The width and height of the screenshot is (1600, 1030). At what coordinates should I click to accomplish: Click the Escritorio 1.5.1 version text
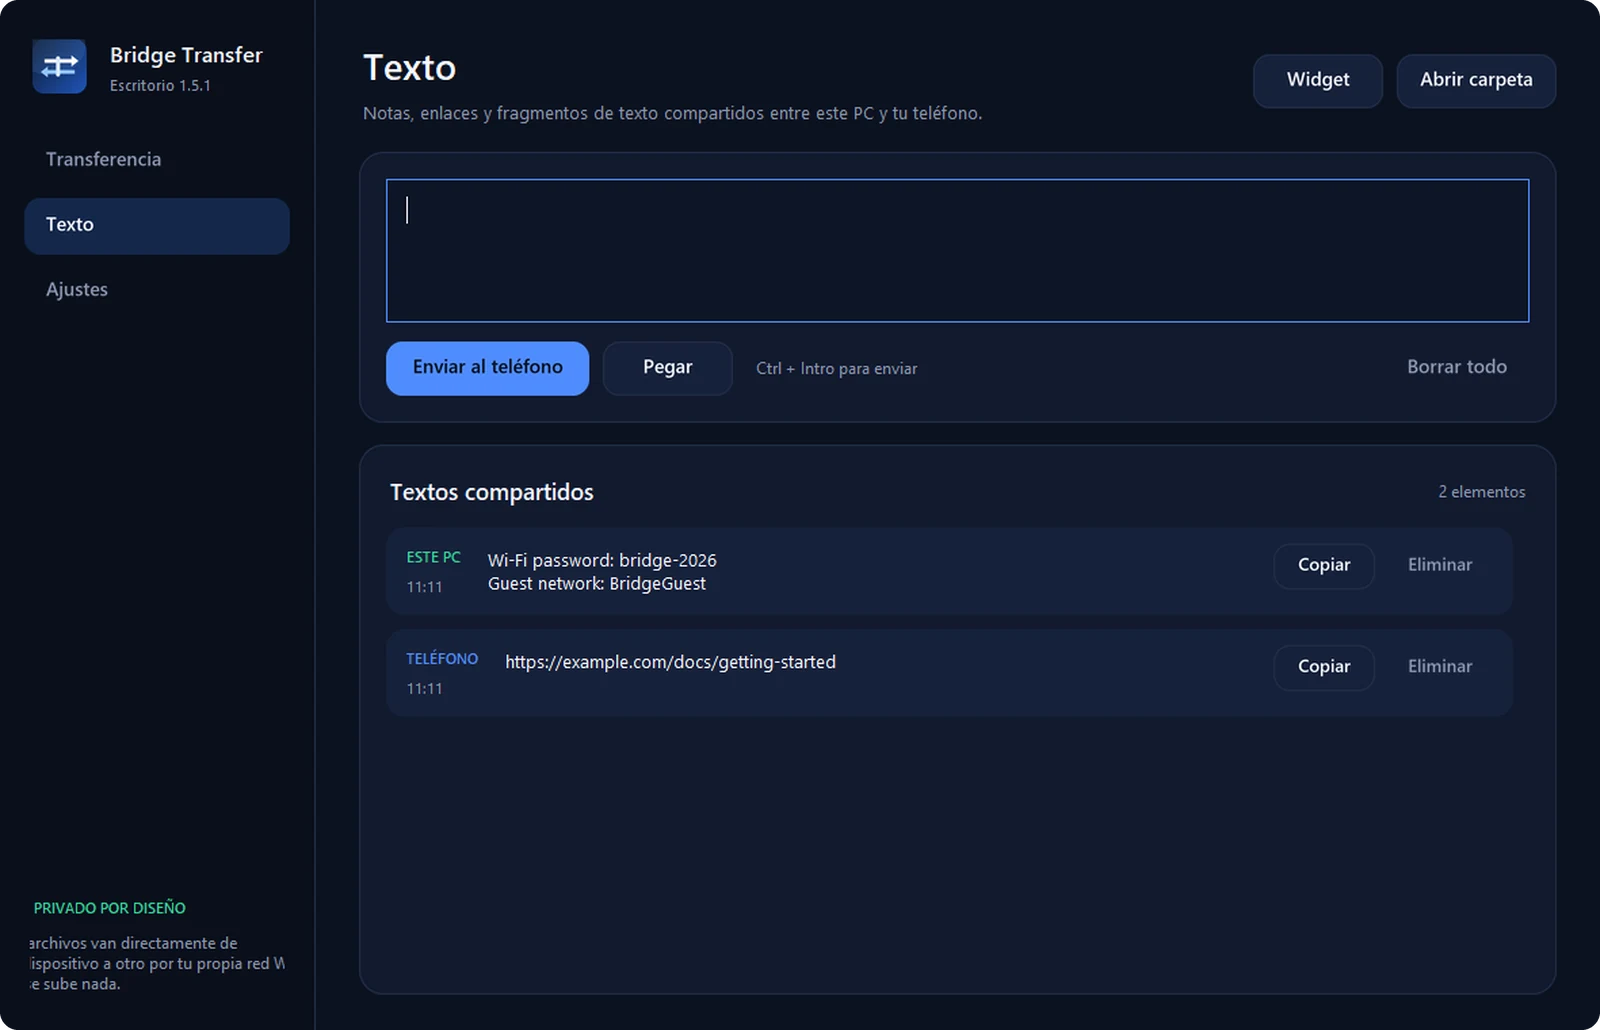(160, 86)
